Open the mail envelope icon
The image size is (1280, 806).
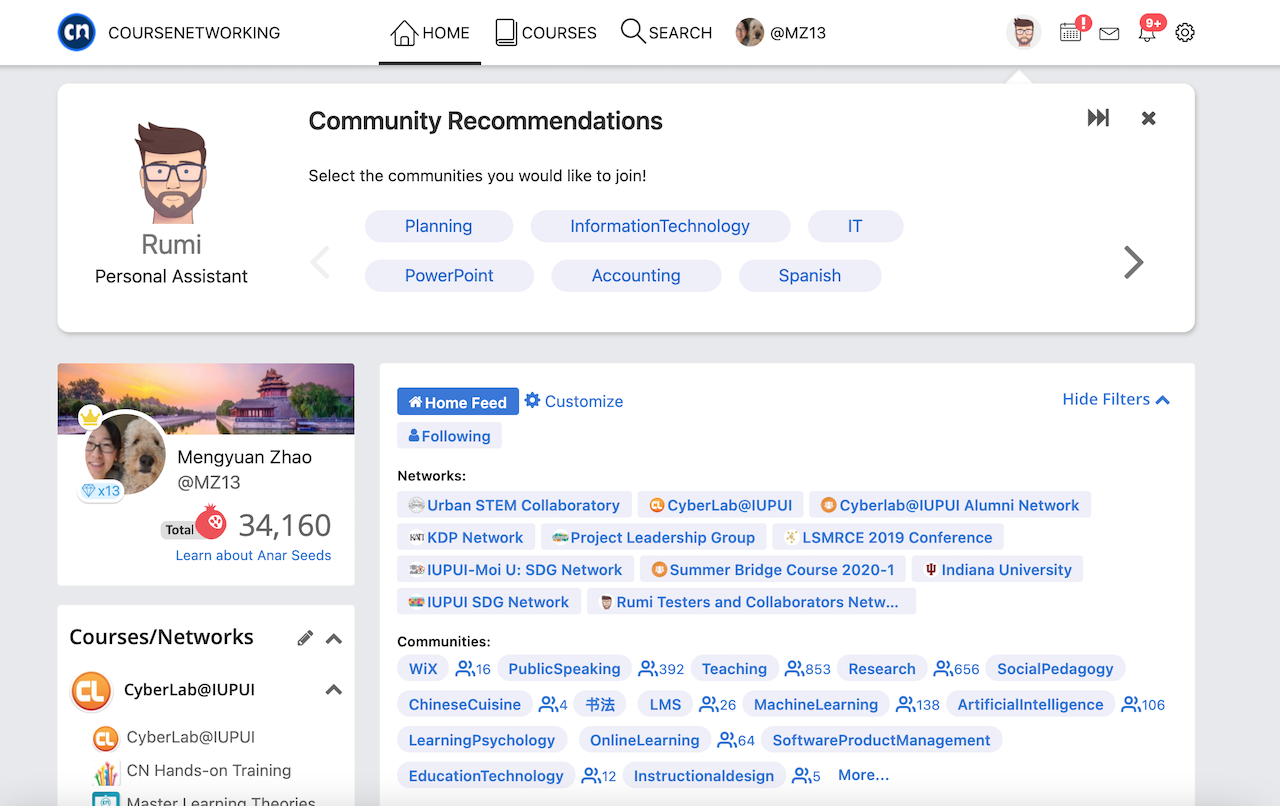tap(1109, 33)
